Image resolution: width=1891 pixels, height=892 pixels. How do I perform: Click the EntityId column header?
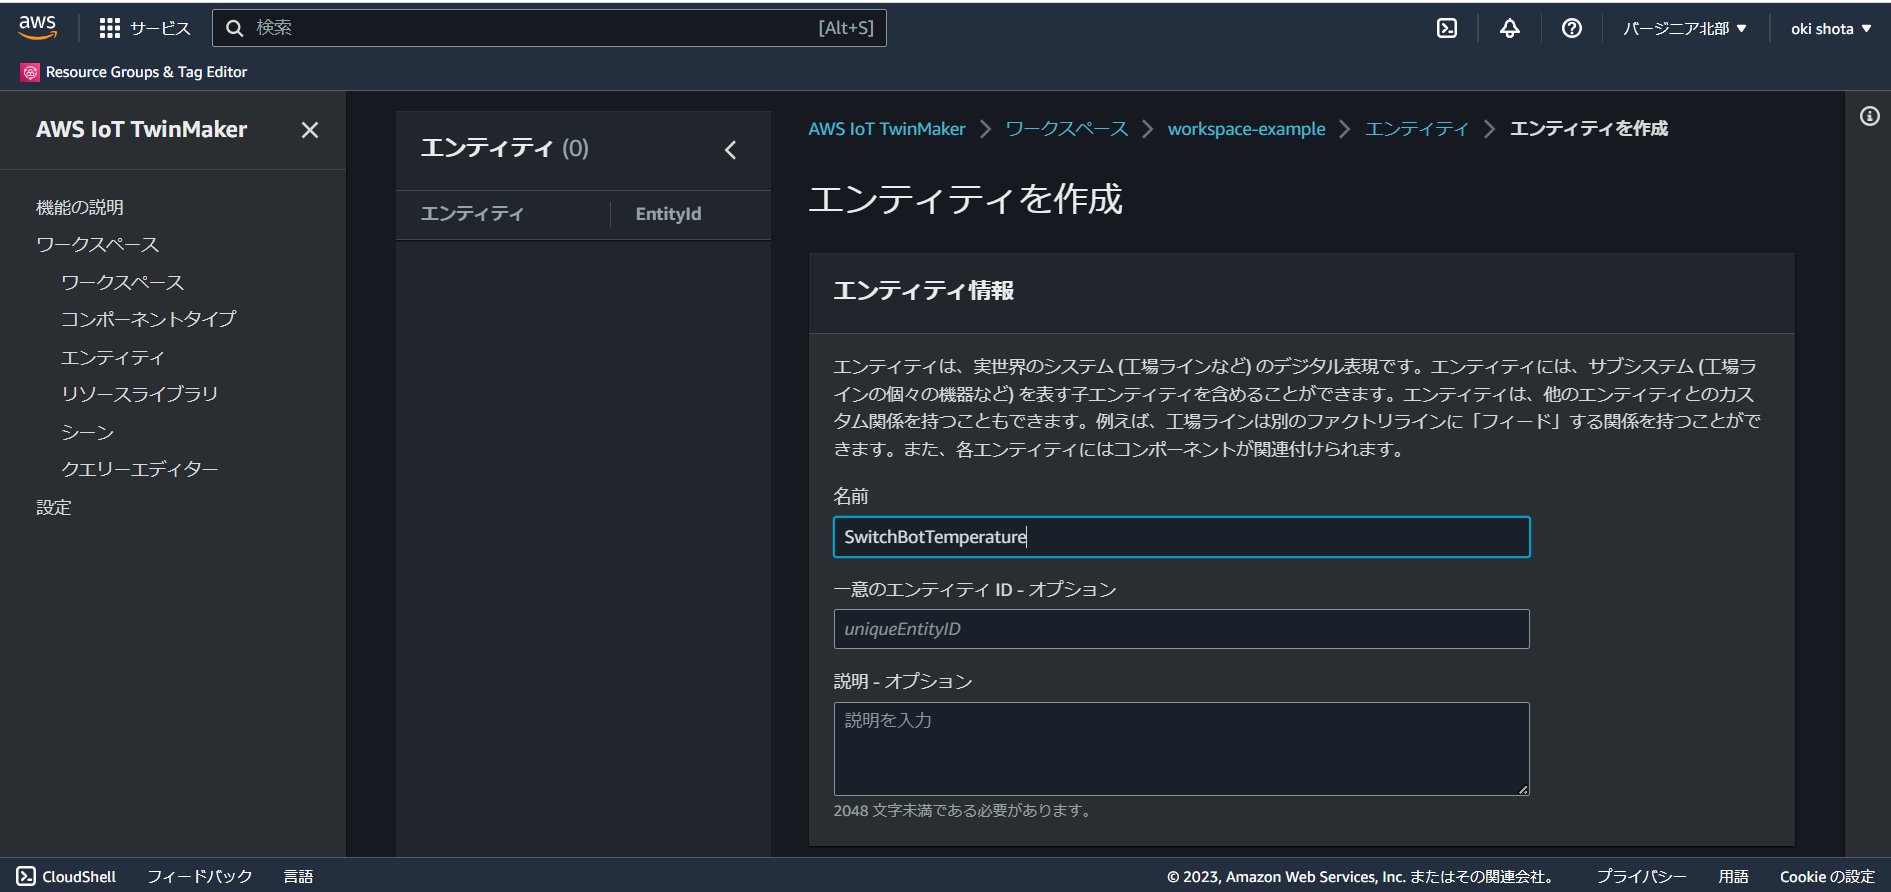[x=668, y=214]
